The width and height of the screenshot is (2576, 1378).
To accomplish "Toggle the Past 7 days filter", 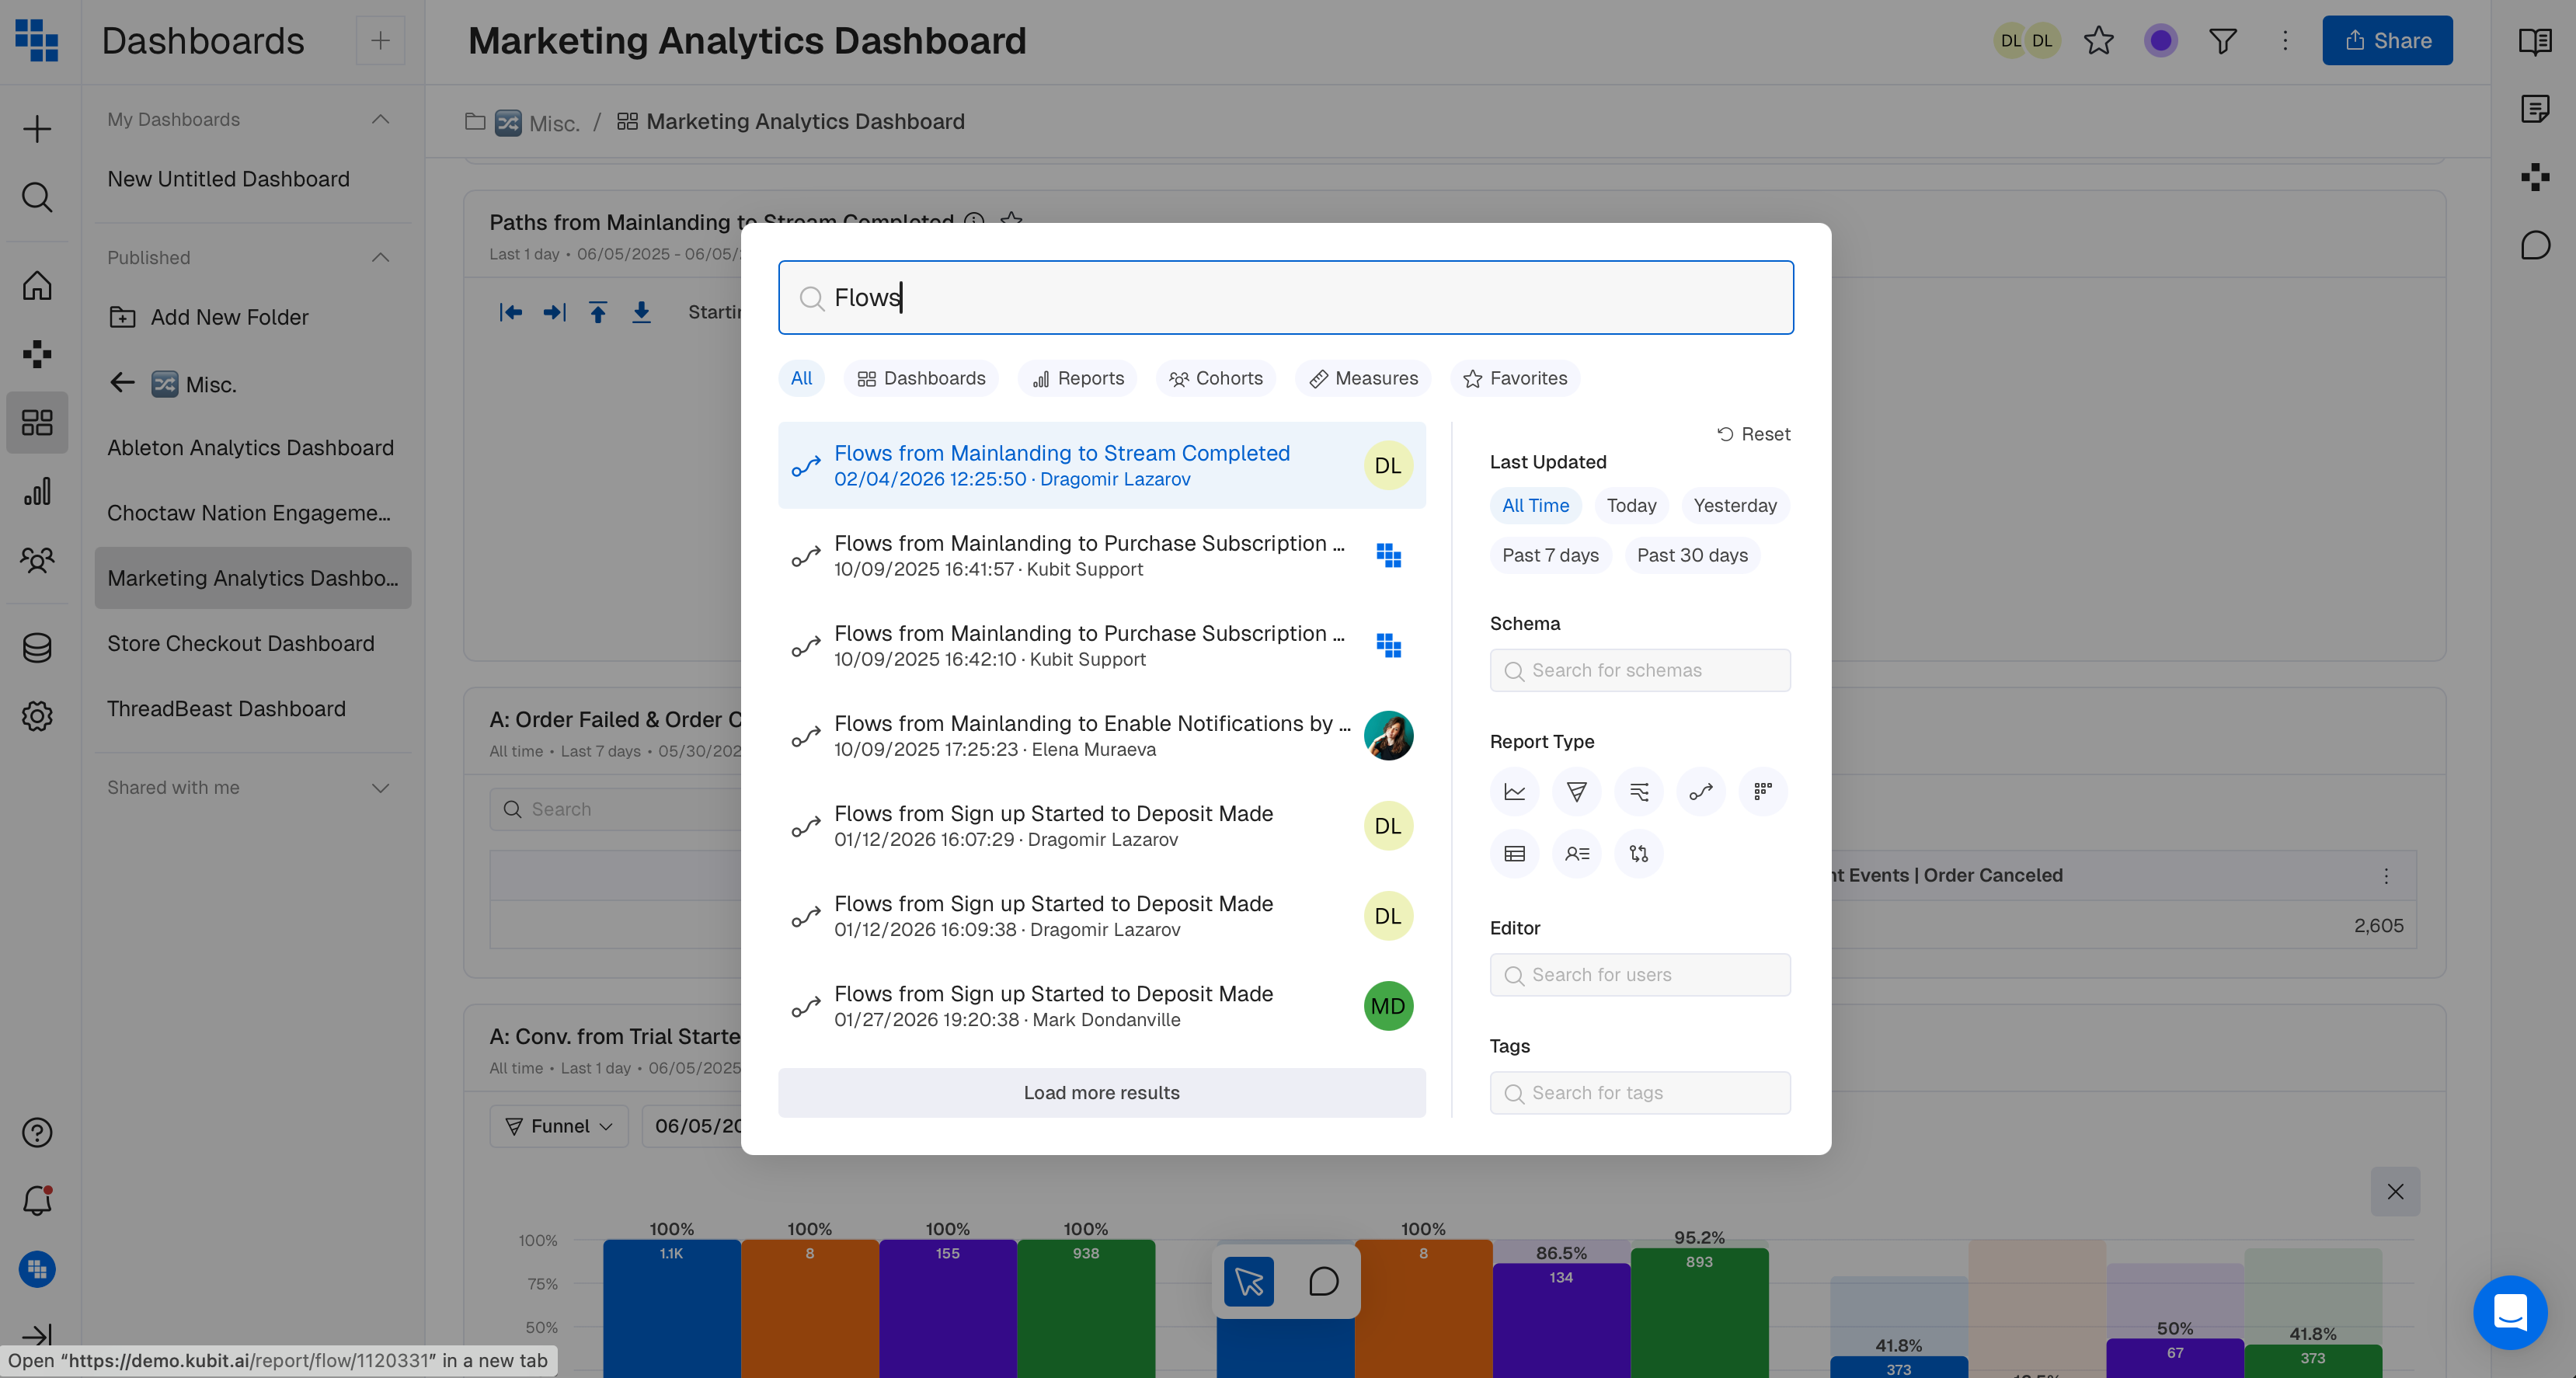I will point(1550,556).
